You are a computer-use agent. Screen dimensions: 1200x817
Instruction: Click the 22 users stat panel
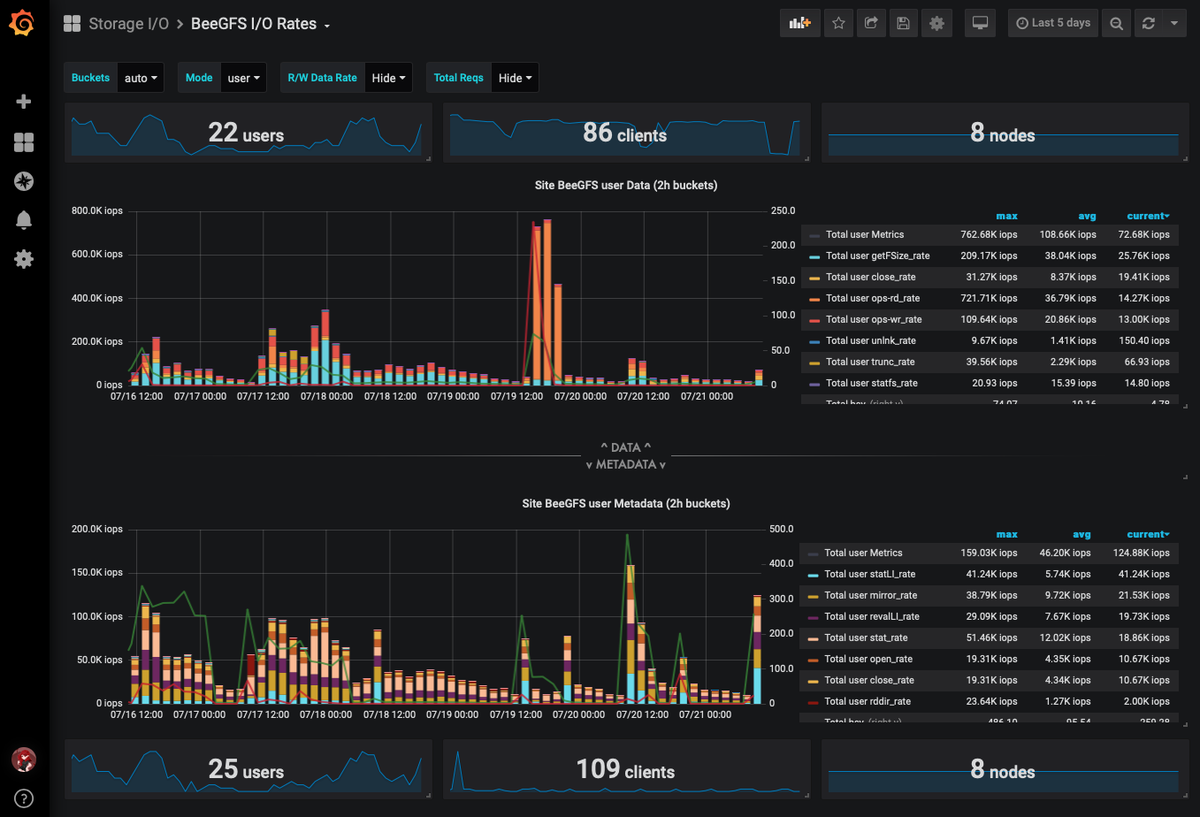click(x=248, y=132)
